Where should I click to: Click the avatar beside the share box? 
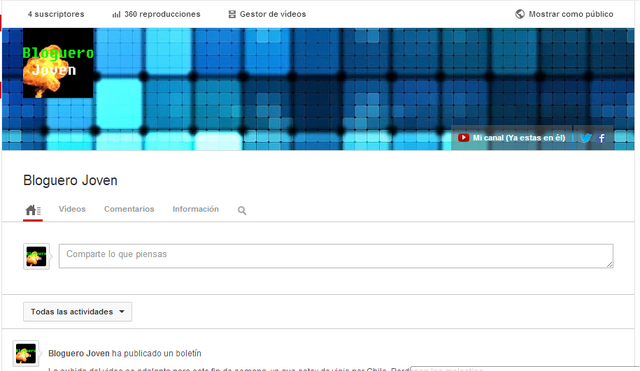(36, 257)
